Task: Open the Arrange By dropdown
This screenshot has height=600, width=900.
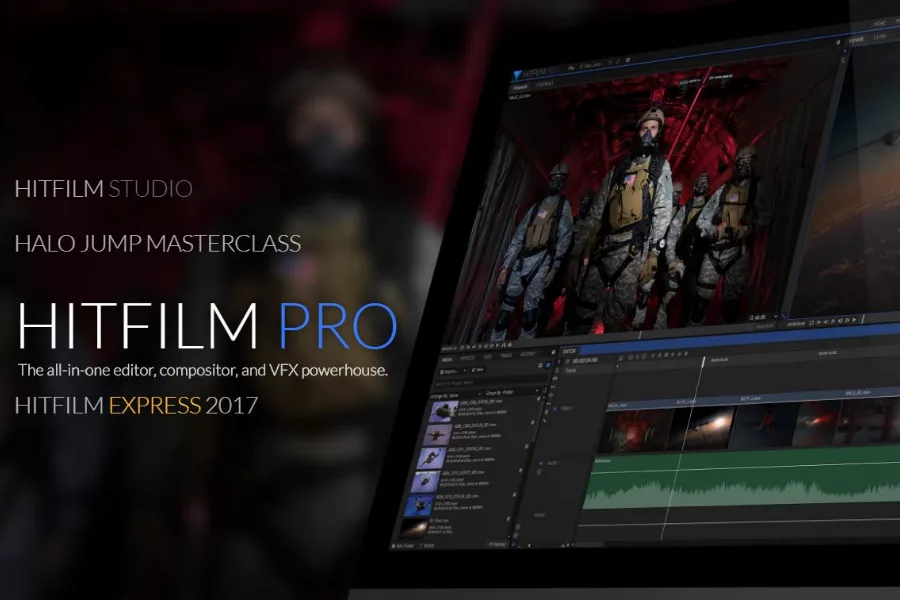Action: tap(454, 396)
